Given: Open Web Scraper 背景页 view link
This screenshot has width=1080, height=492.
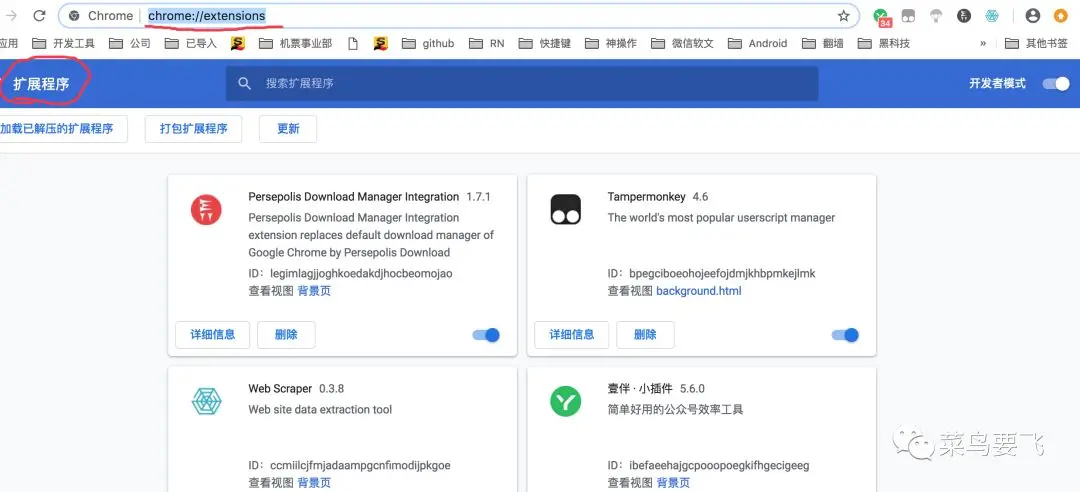Looking at the screenshot, I should 314,483.
